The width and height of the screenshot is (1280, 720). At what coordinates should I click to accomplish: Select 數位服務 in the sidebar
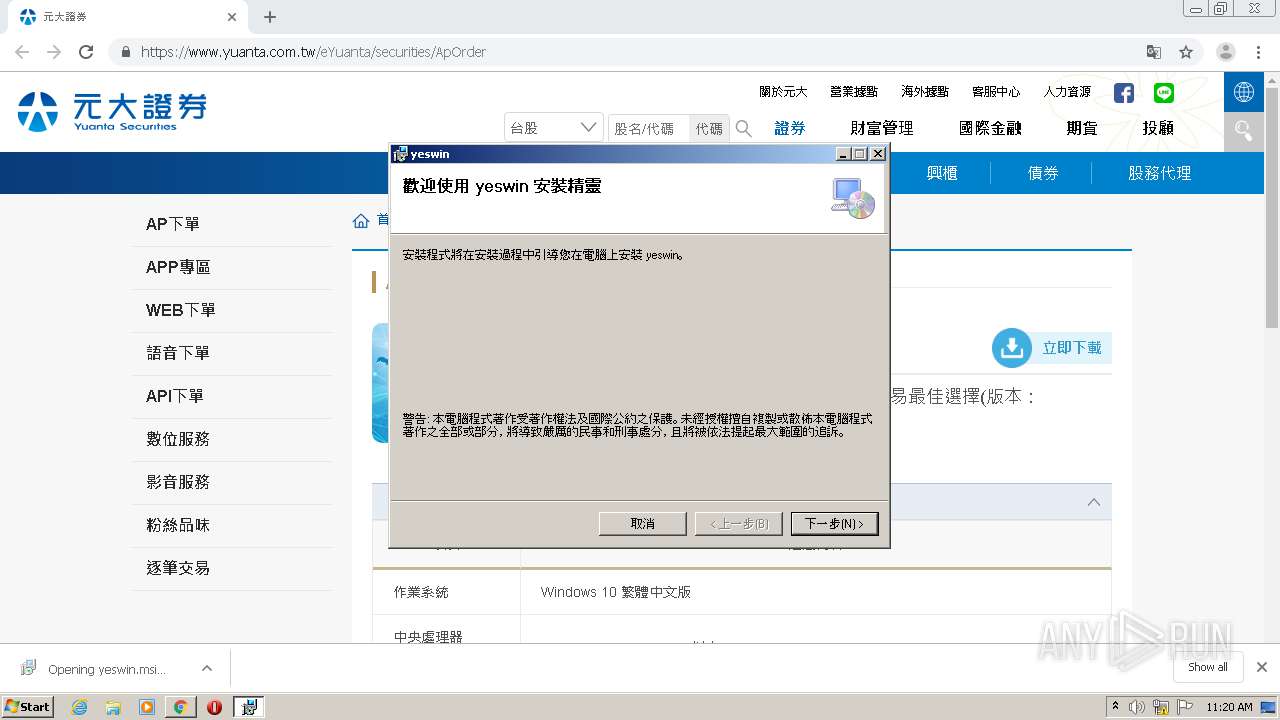tap(232, 439)
